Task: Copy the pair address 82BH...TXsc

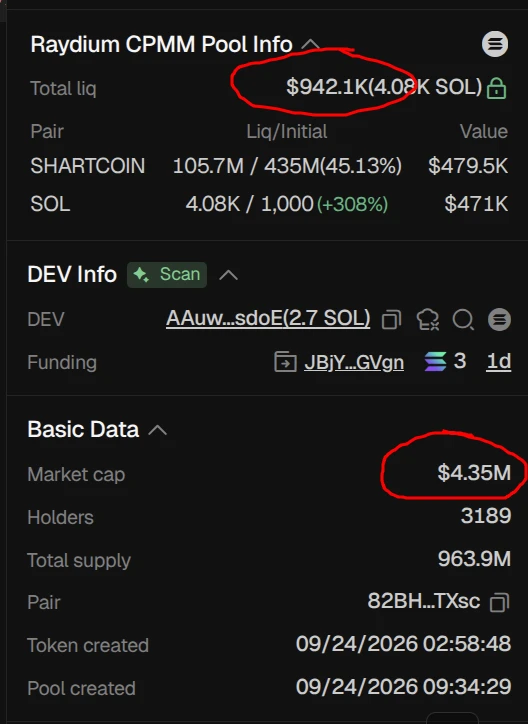Action: point(499,602)
